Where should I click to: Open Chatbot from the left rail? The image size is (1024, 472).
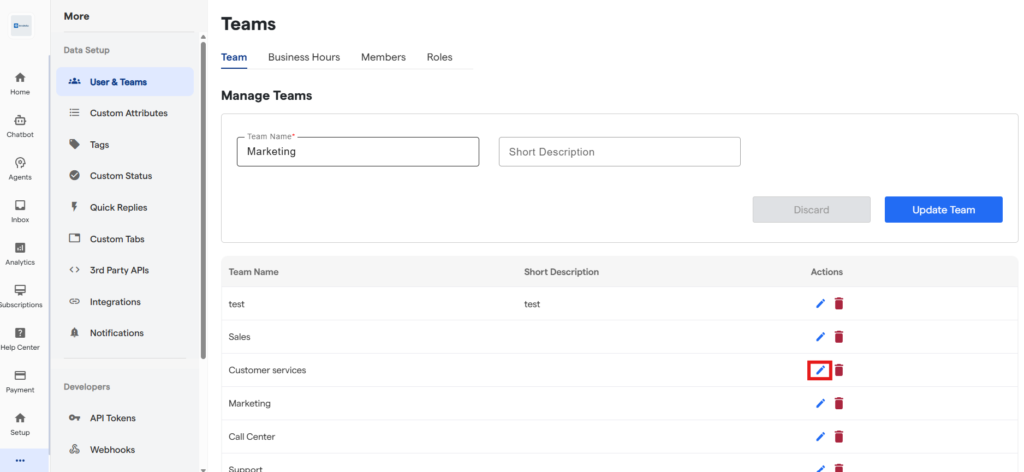(x=20, y=126)
